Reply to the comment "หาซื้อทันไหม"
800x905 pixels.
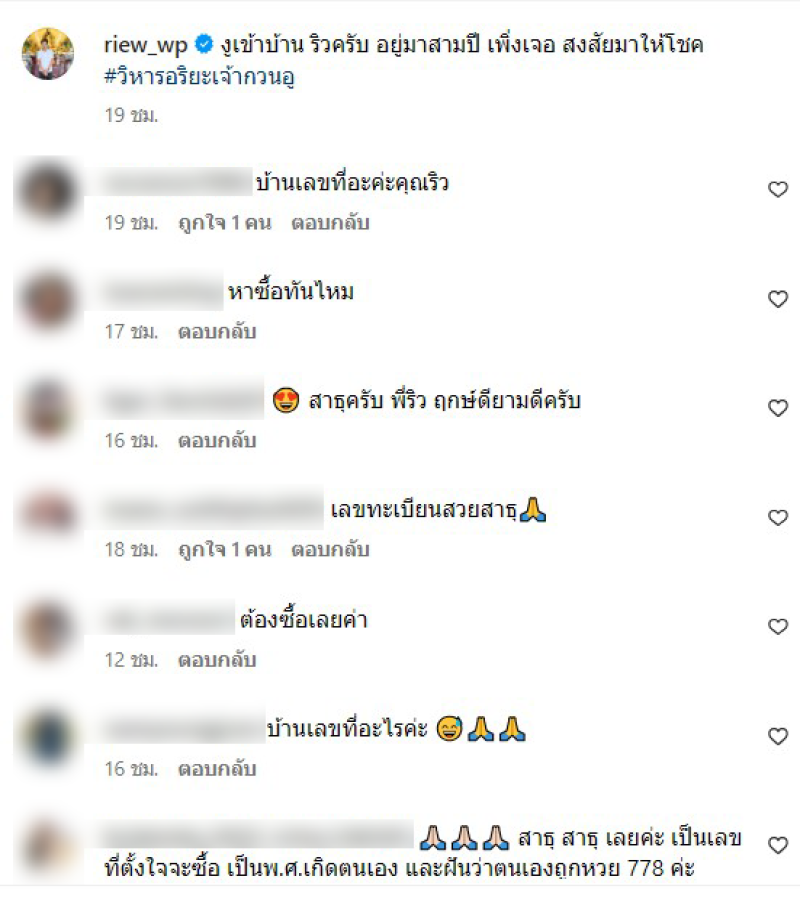[217, 332]
